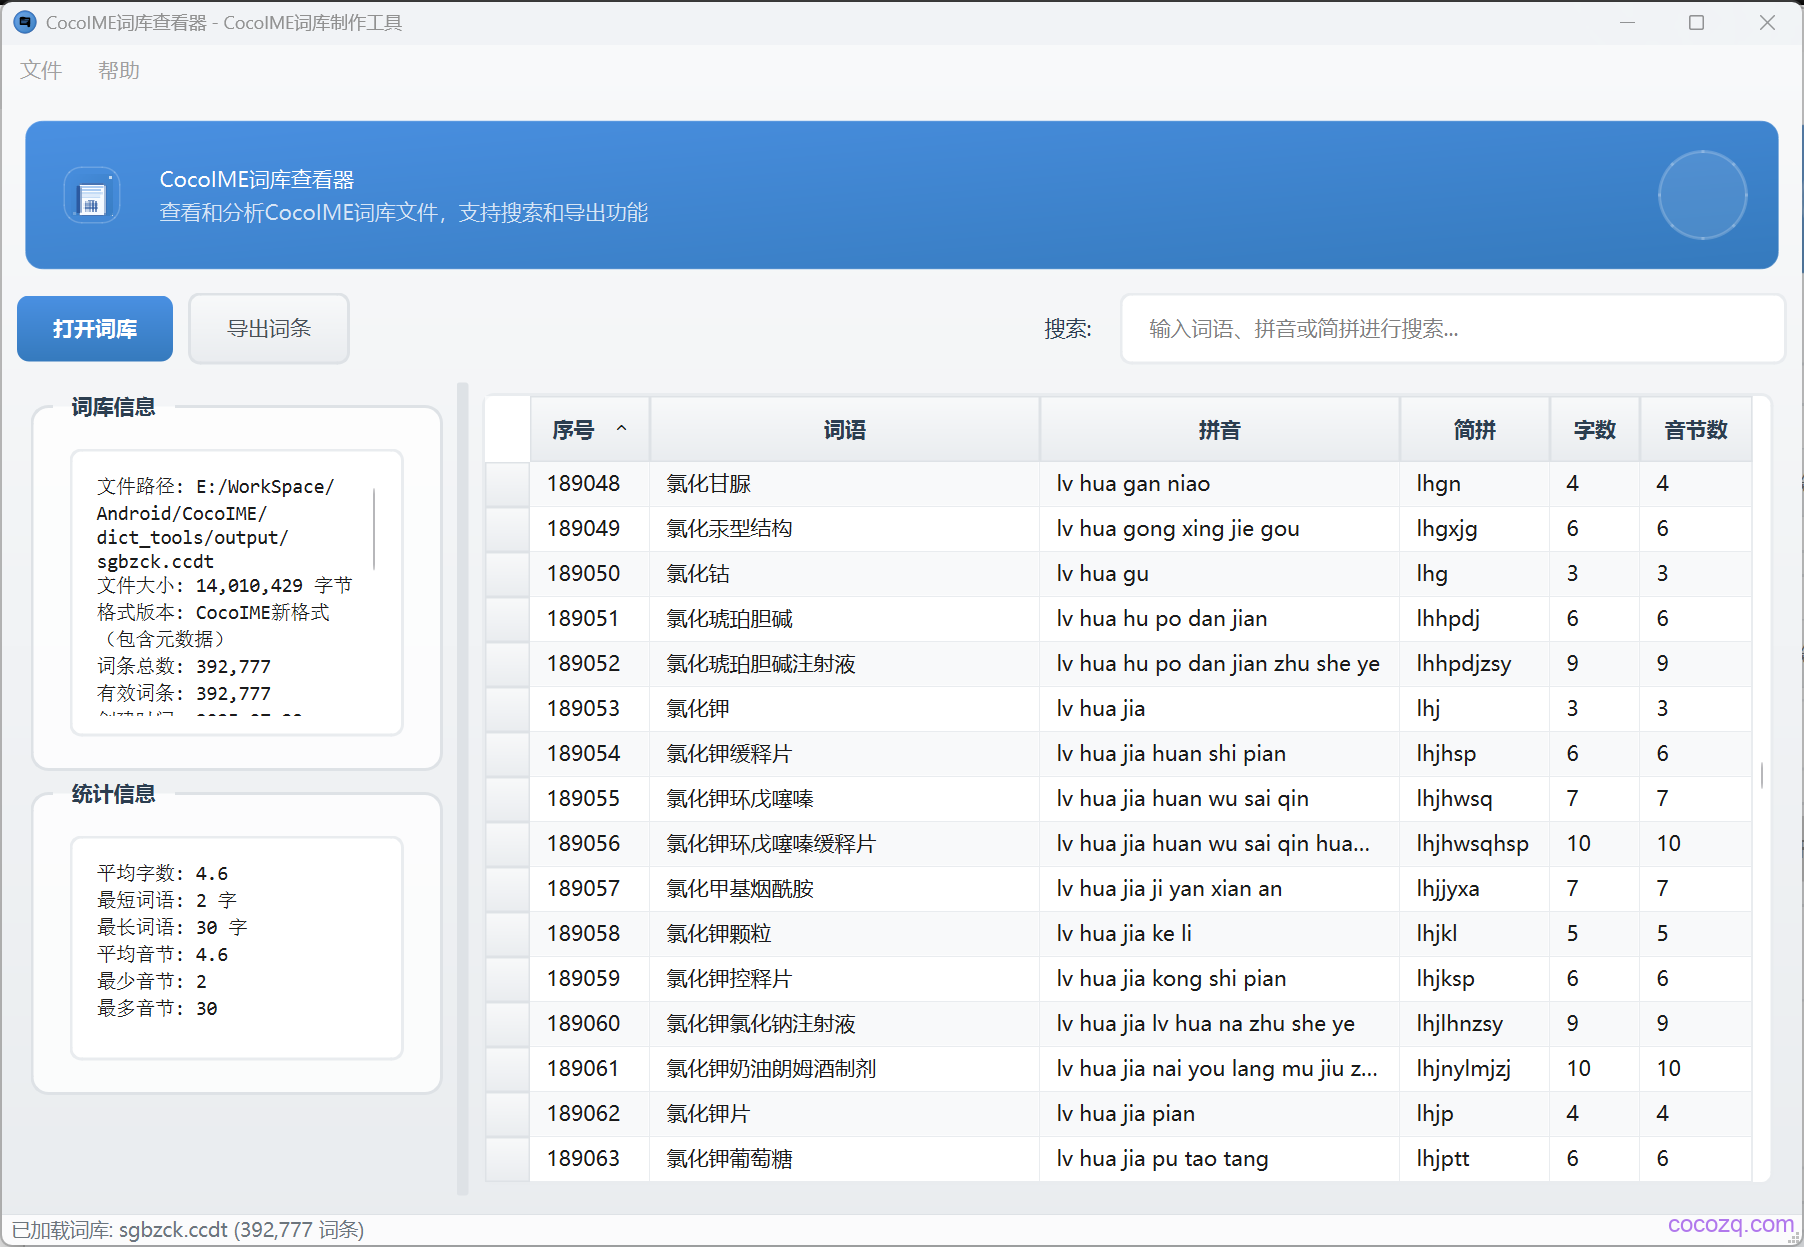The image size is (1804, 1247).
Task: Select row header for entry 189053 氯化钾
Action: tap(507, 709)
